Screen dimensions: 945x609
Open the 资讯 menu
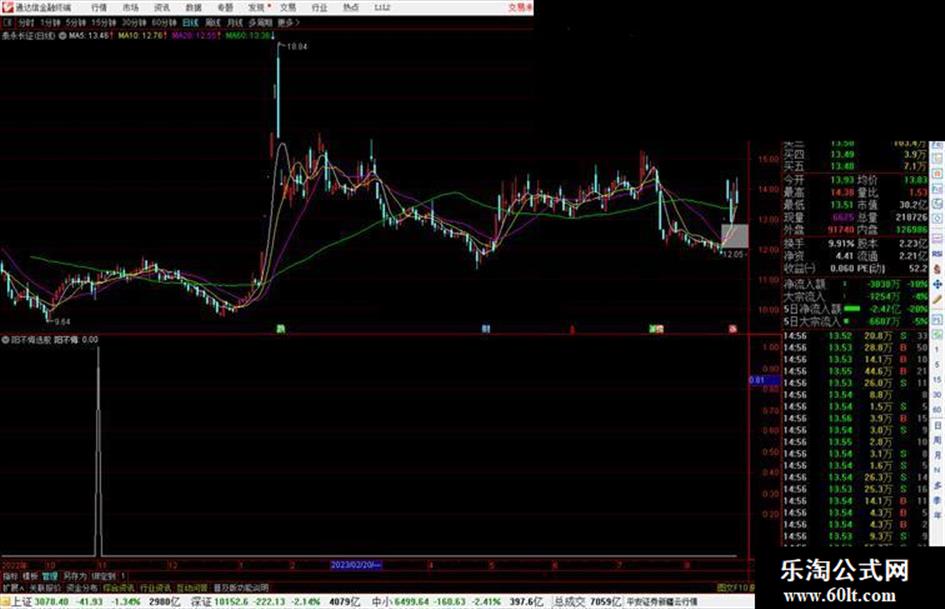pos(162,8)
